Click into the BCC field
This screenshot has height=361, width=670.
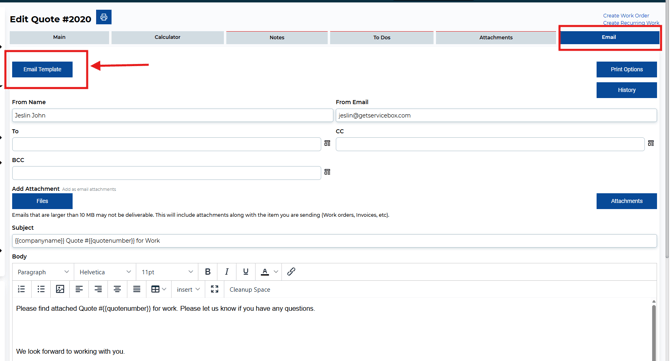pyautogui.click(x=166, y=173)
